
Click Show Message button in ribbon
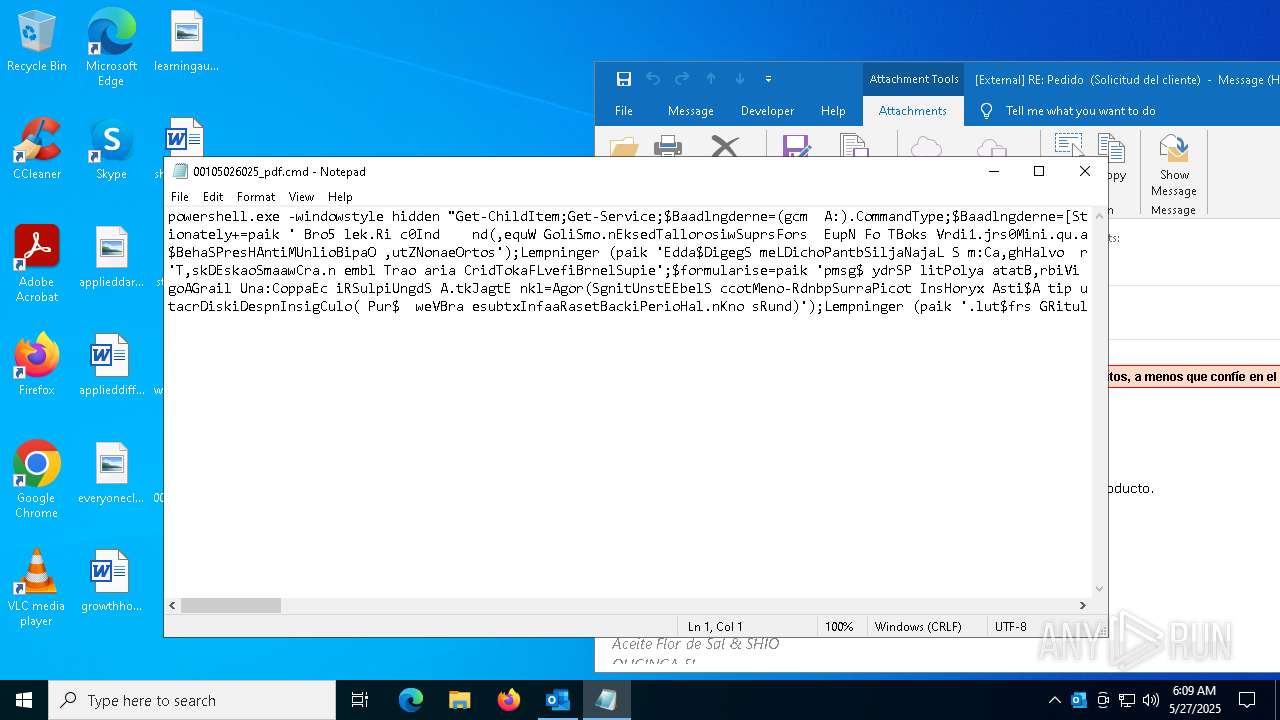pyautogui.click(x=1174, y=165)
